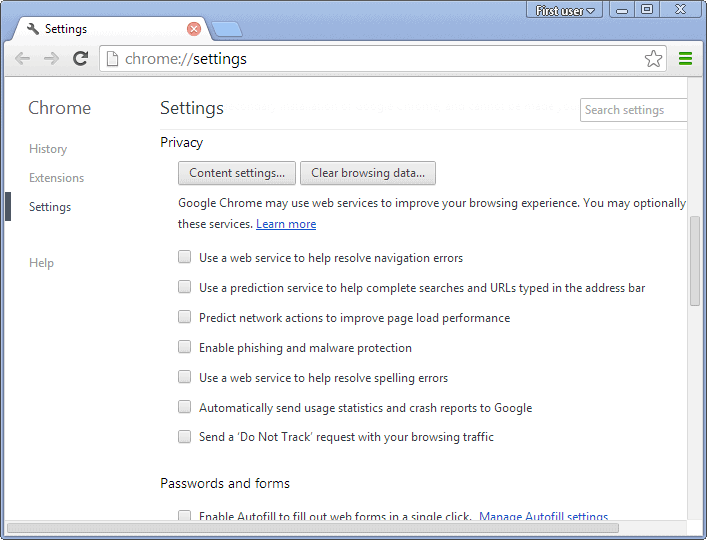Open Extensions from the sidebar
Image resolution: width=707 pixels, height=540 pixels.
(x=56, y=178)
